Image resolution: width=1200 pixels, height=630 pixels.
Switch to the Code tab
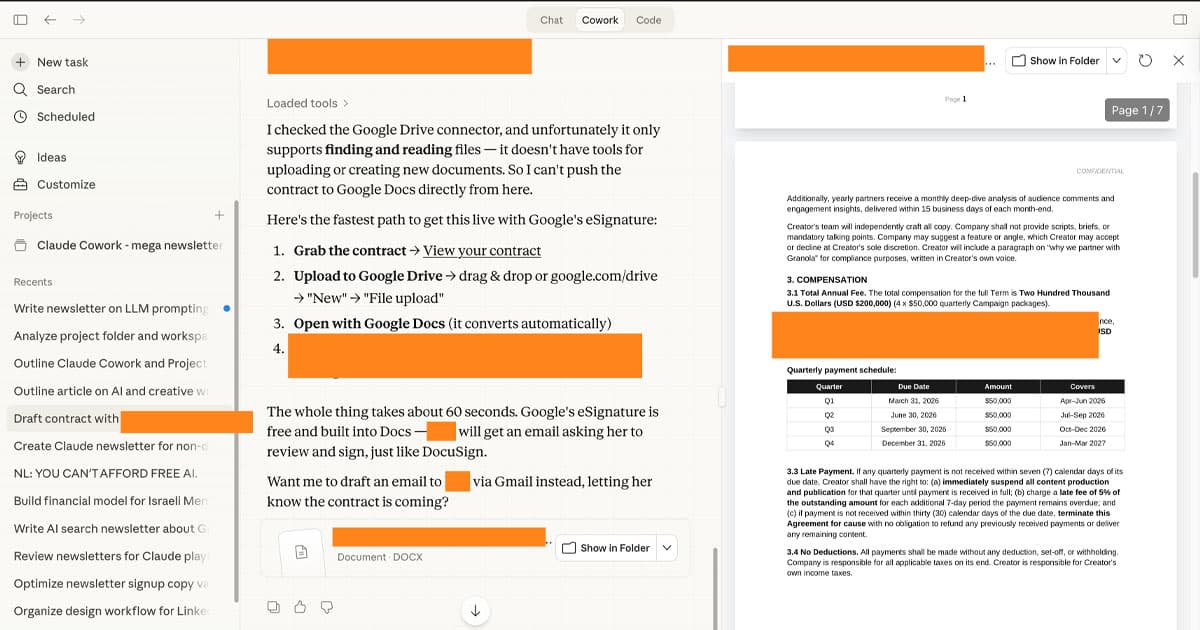648,20
